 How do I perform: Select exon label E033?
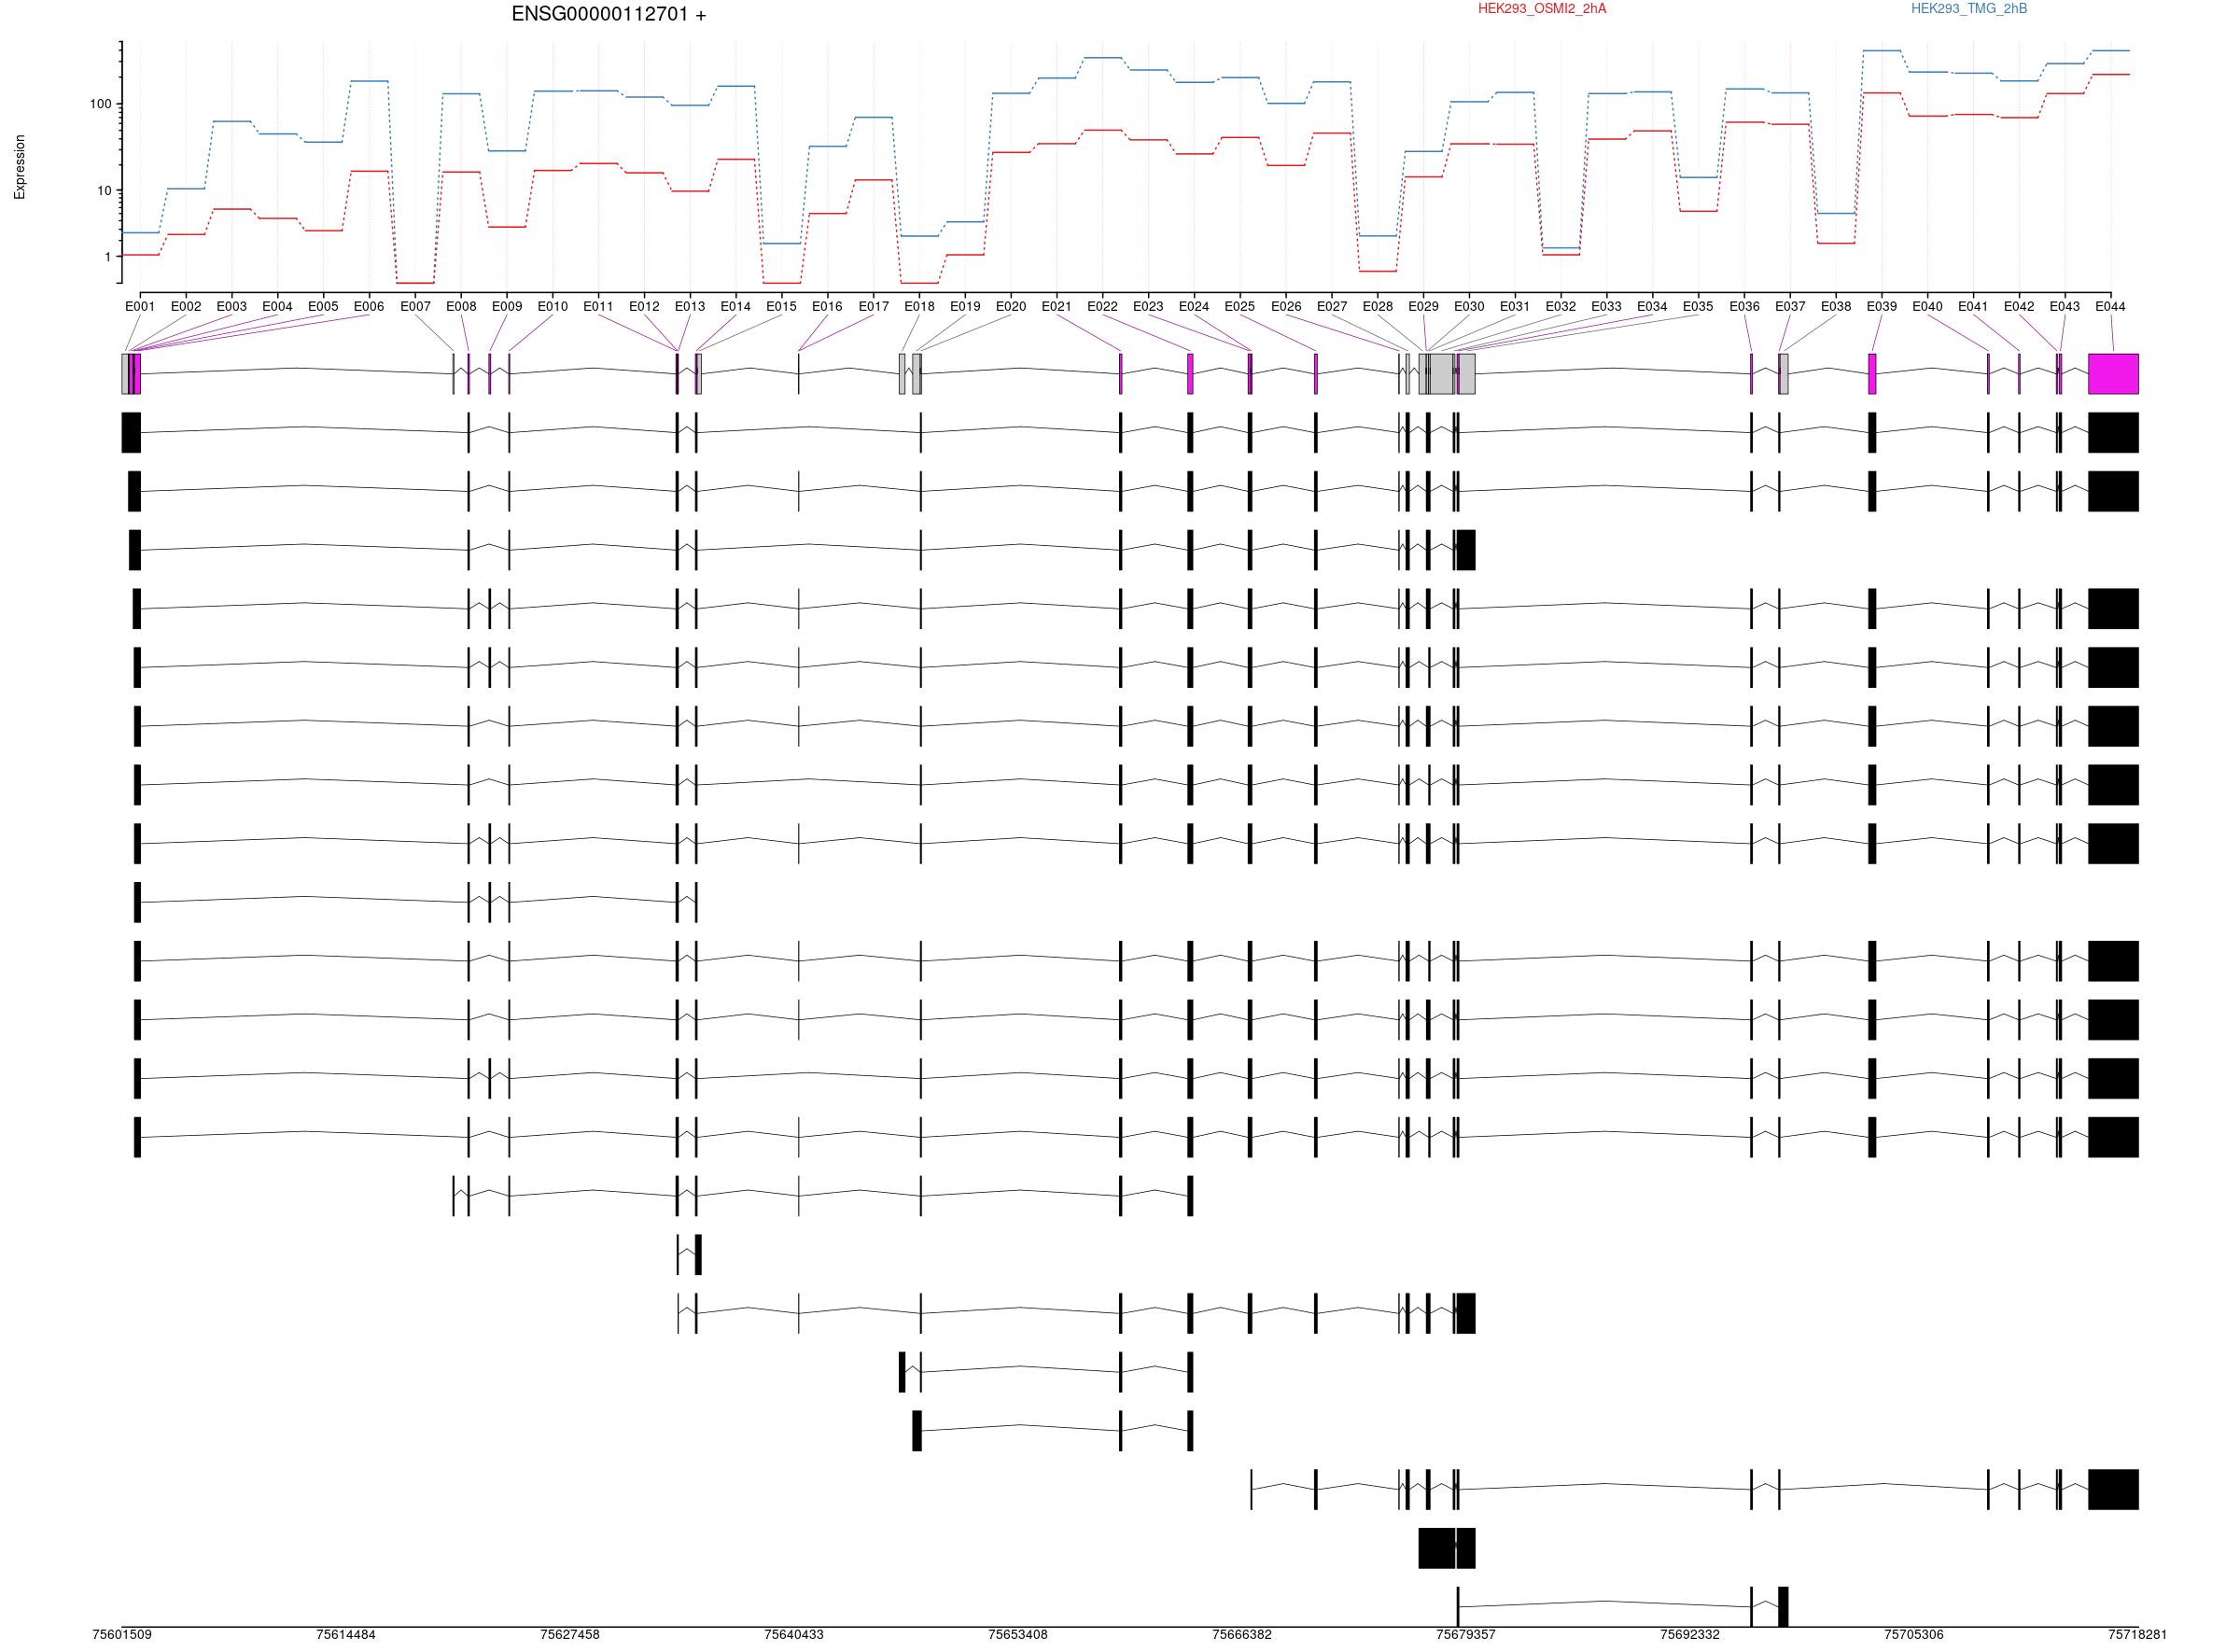point(1607,307)
